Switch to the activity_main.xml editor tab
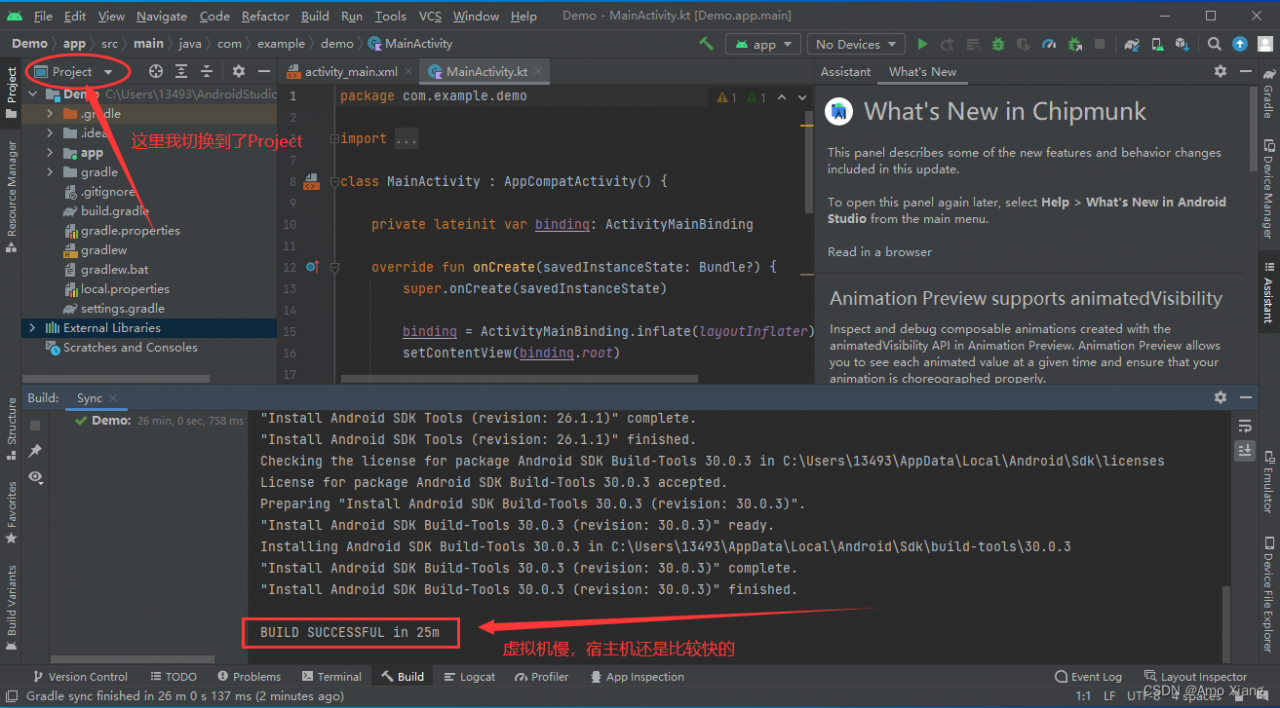 point(350,72)
